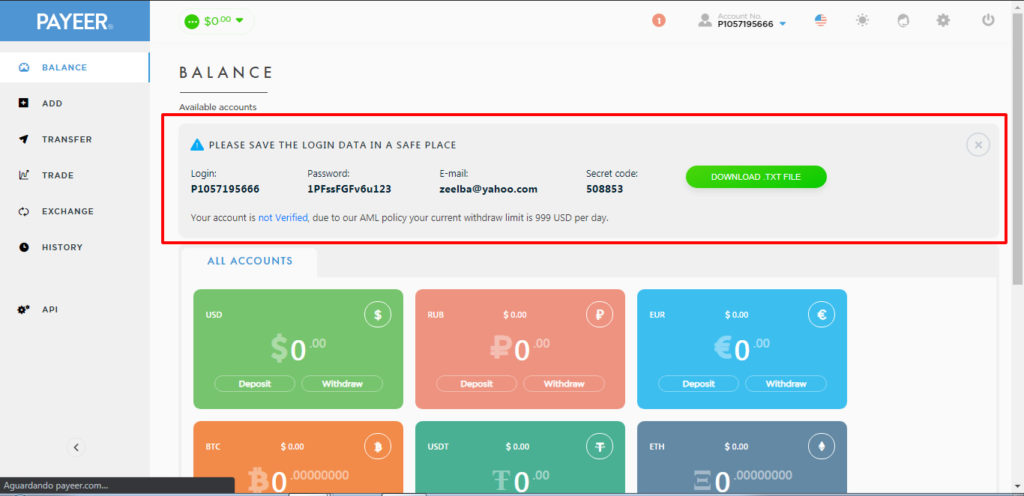Viewport: 1024px width, 496px height.
Task: Click the ruble icon on RUB card
Action: (600, 315)
